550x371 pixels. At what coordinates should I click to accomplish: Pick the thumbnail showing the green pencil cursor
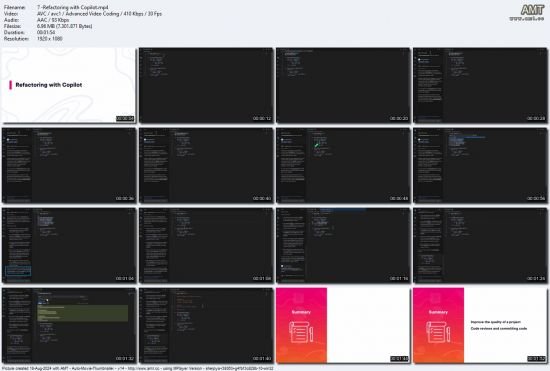[343, 165]
